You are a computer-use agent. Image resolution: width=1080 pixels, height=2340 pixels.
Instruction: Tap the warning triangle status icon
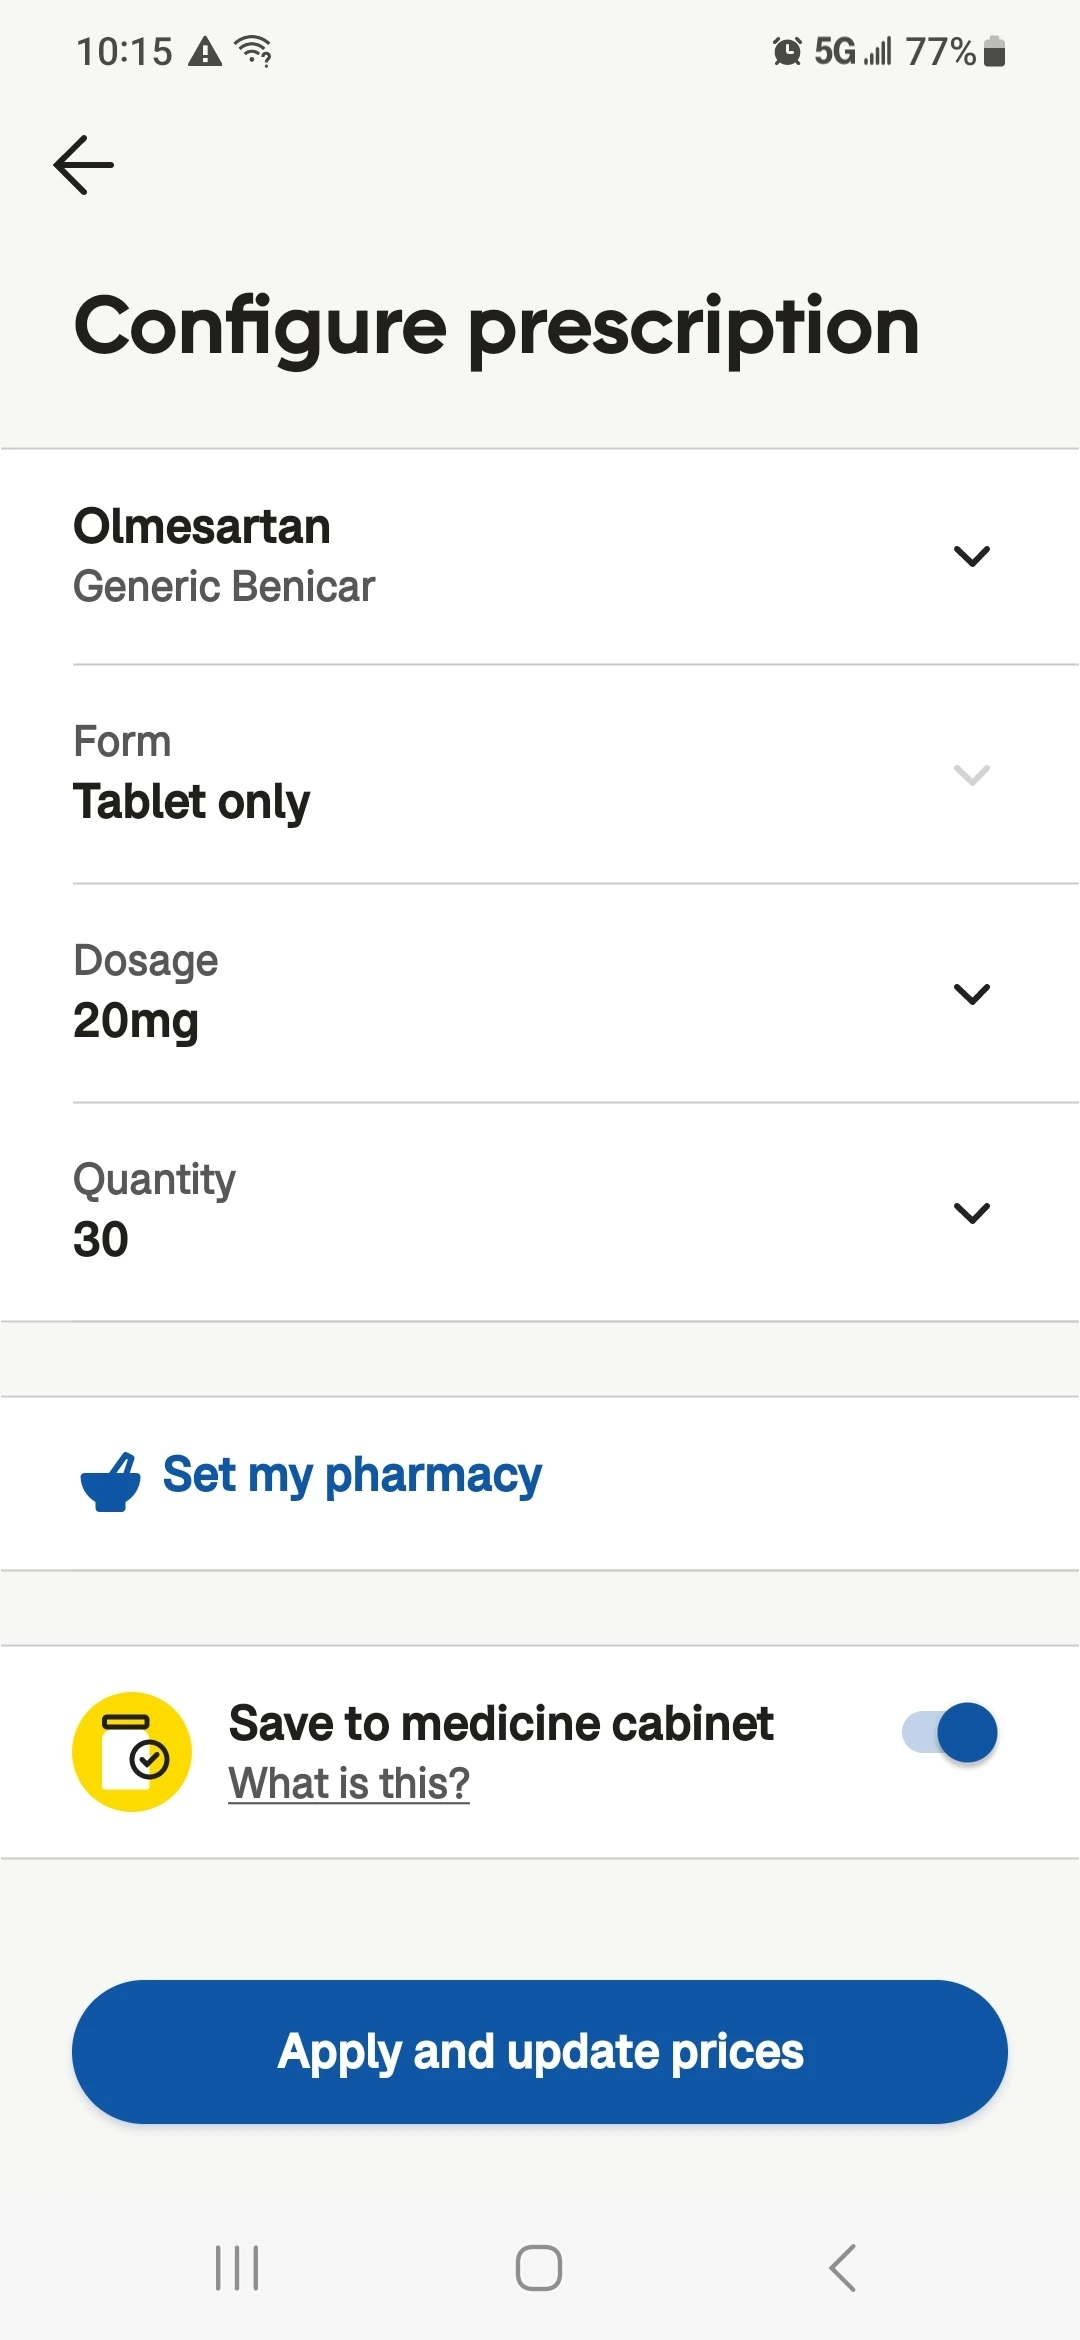click(x=205, y=51)
